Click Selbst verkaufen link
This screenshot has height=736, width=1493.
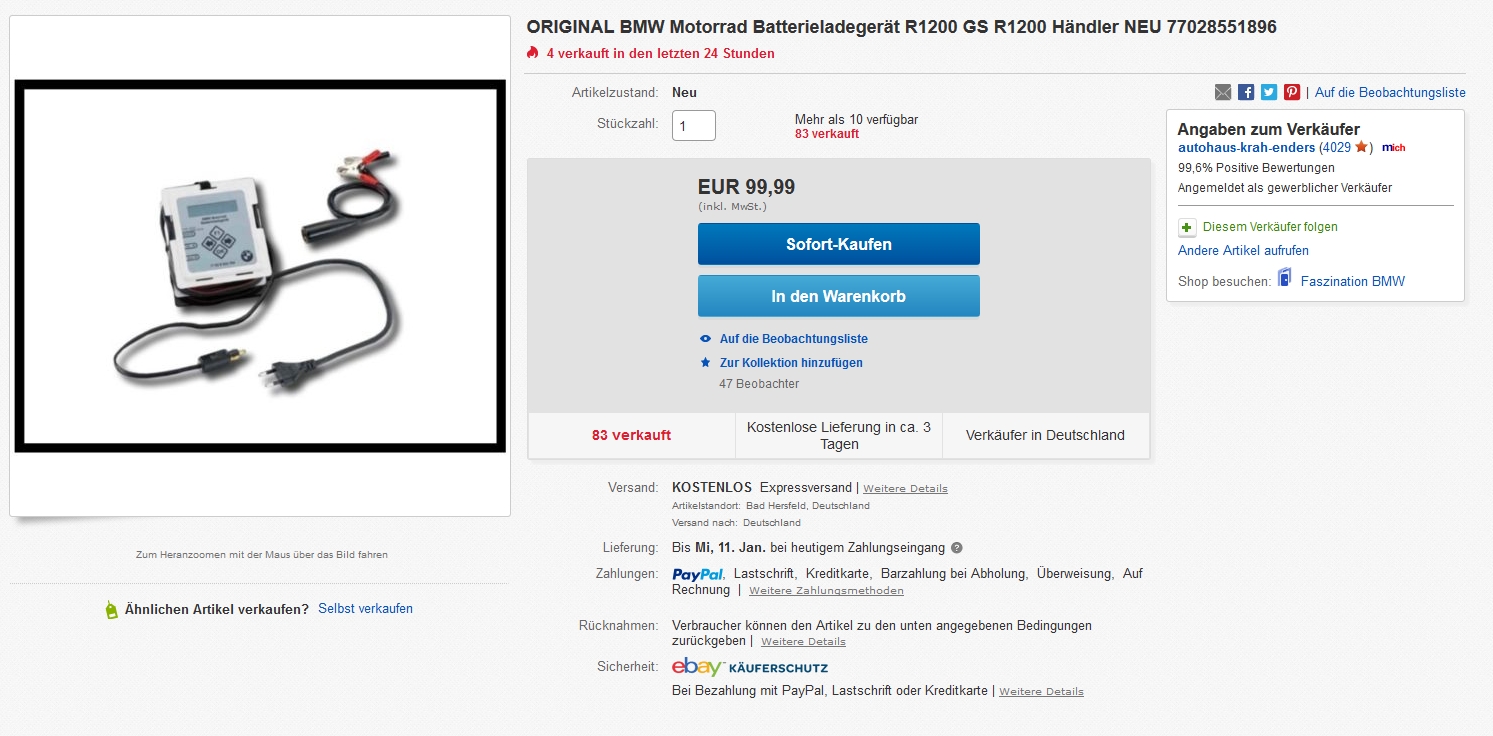pos(365,609)
